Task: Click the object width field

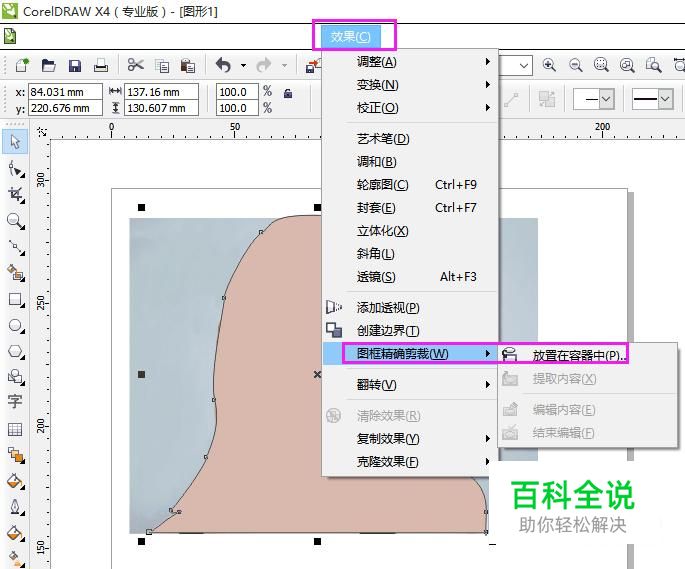Action: (161, 92)
